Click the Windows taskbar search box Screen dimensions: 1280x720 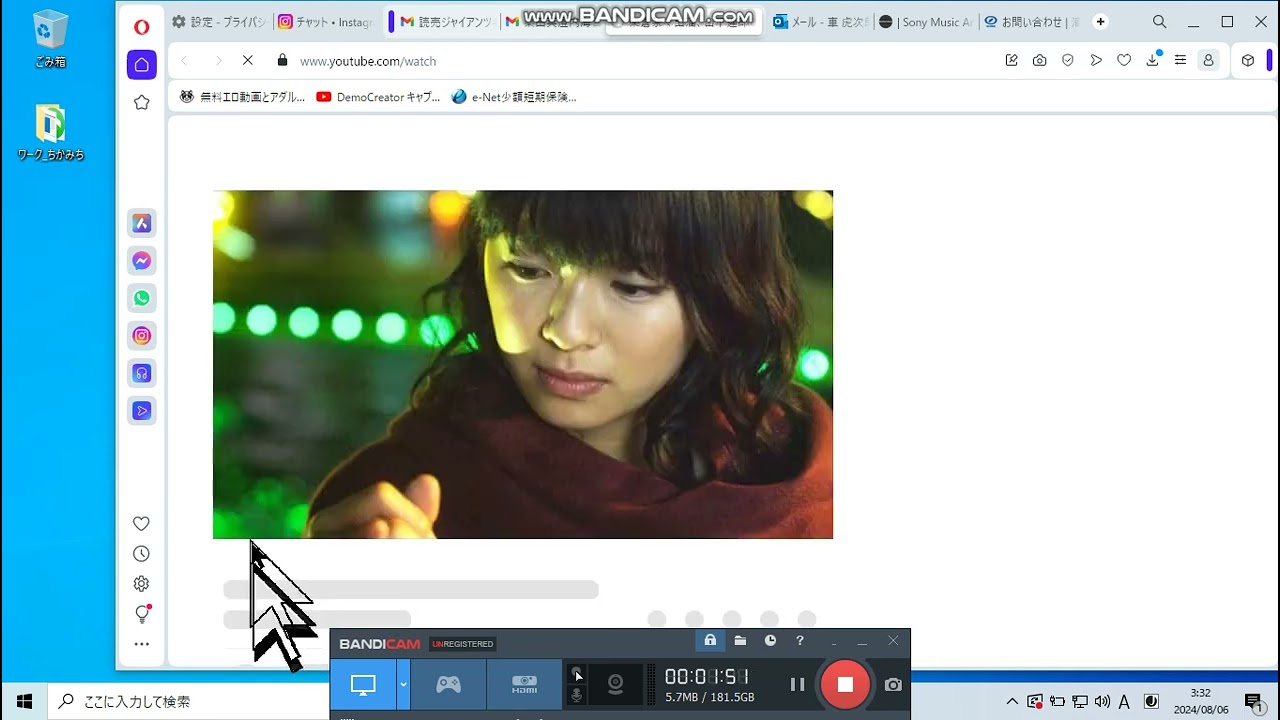click(x=190, y=701)
